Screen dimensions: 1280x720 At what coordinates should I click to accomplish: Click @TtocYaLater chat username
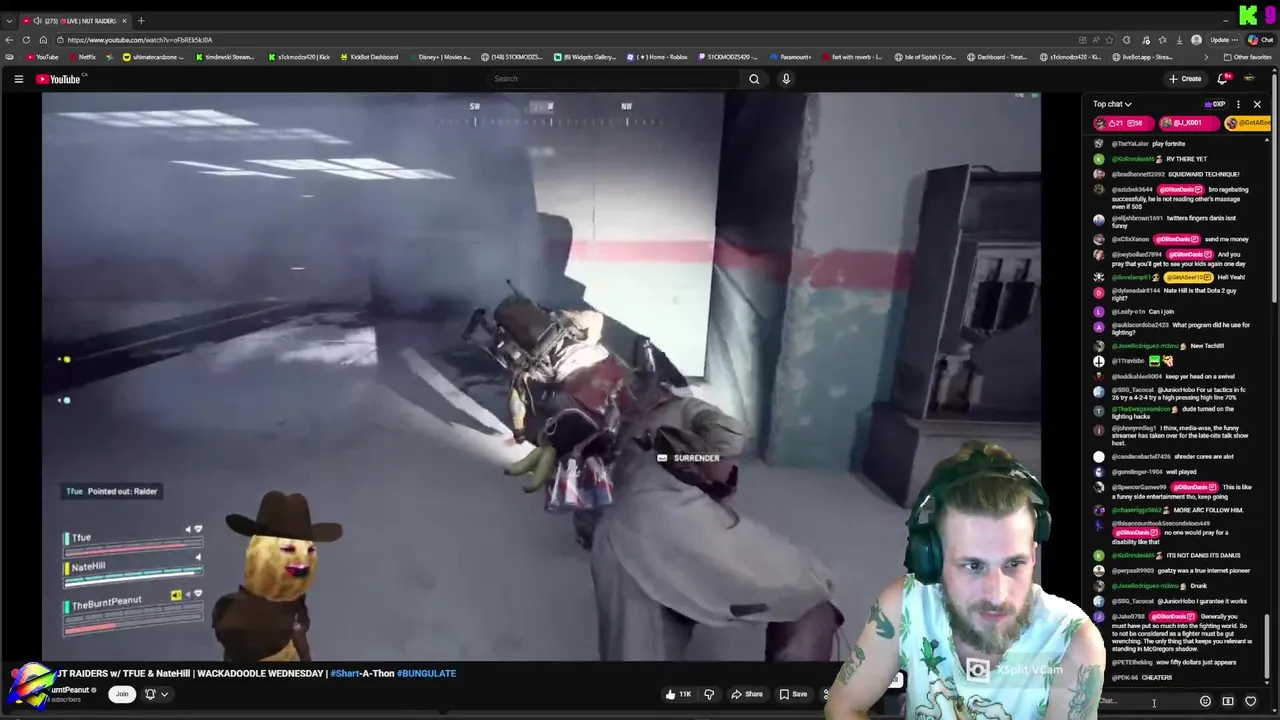click(1130, 144)
